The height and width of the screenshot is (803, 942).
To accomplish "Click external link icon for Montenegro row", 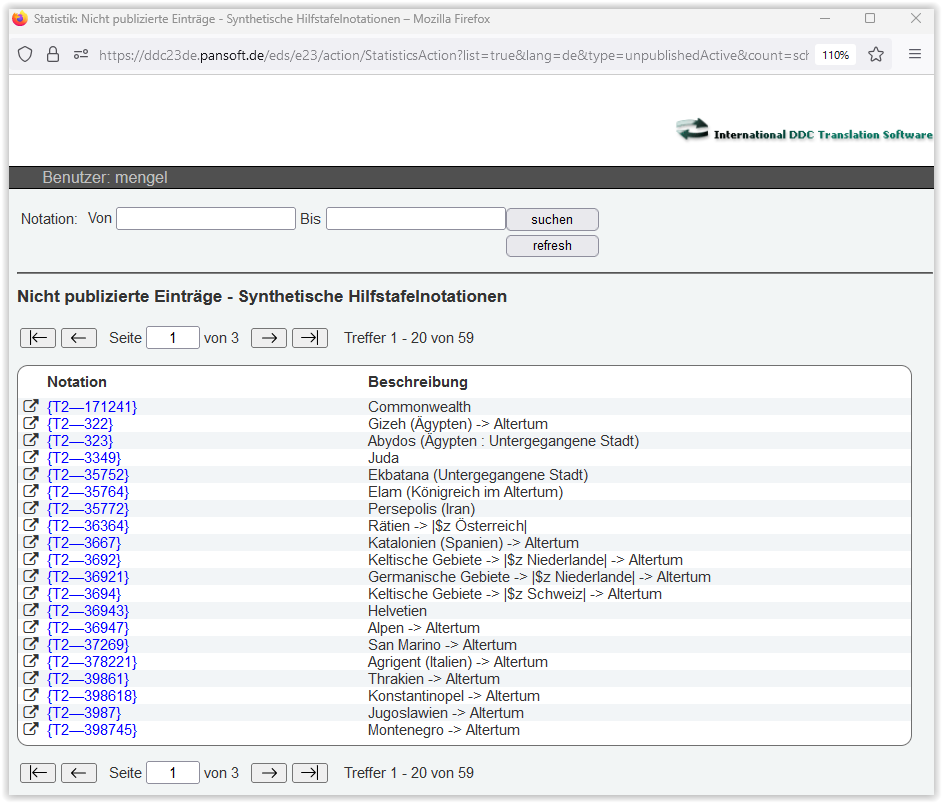I will [x=31, y=730].
